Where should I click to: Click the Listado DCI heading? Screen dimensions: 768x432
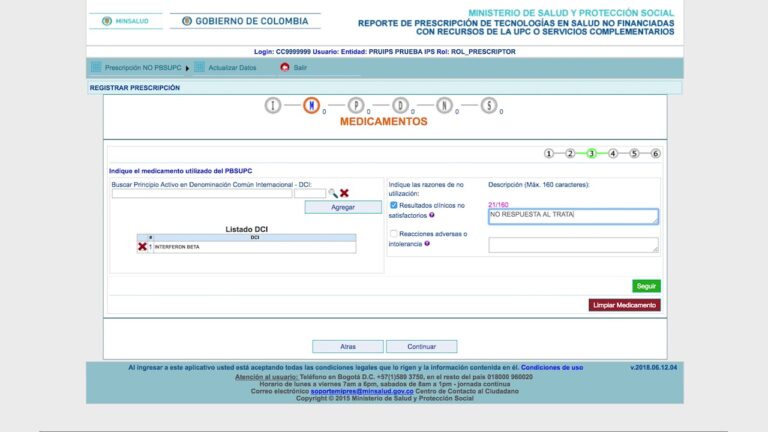pos(246,229)
